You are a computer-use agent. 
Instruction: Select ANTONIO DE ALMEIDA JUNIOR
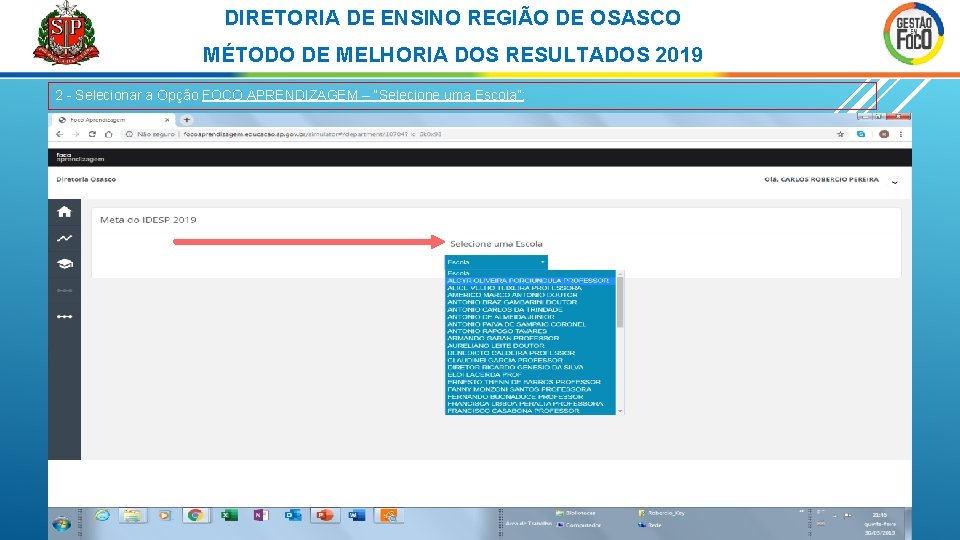click(530, 317)
